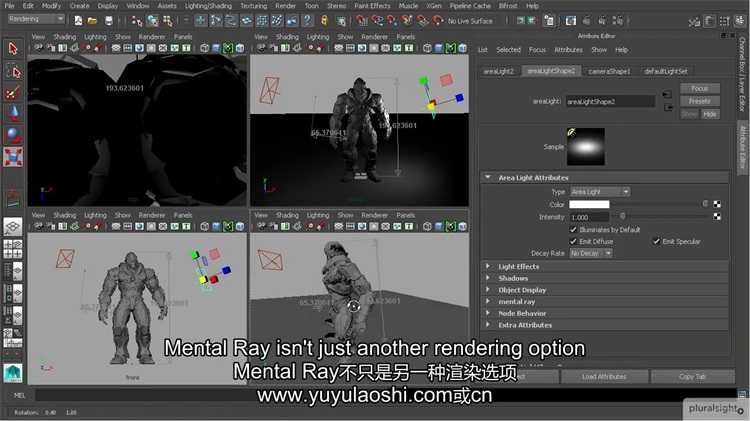
Task: Open scene with folder icon
Action: [92, 21]
